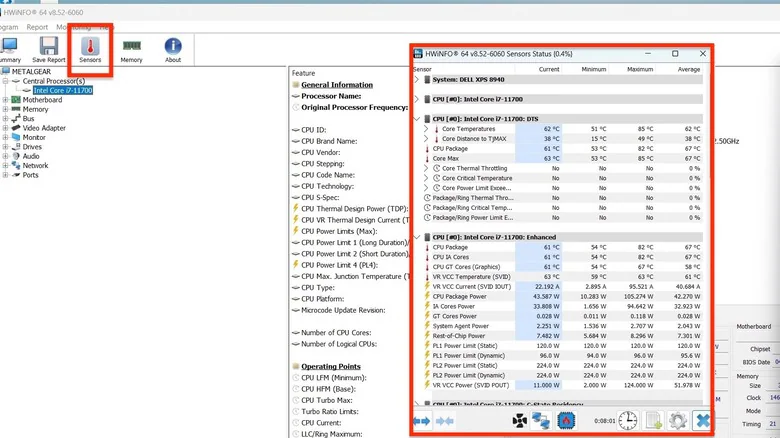The width and height of the screenshot is (780, 438).
Task: Collapse the Intel Core i7-11700: DTS section
Action: 417,119
